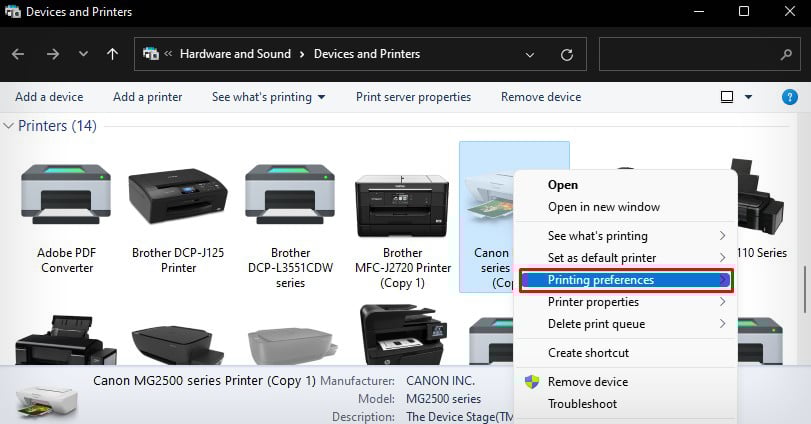This screenshot has height=424, width=811.
Task: Click Hardware and Sound breadcrumb
Action: [x=235, y=54]
